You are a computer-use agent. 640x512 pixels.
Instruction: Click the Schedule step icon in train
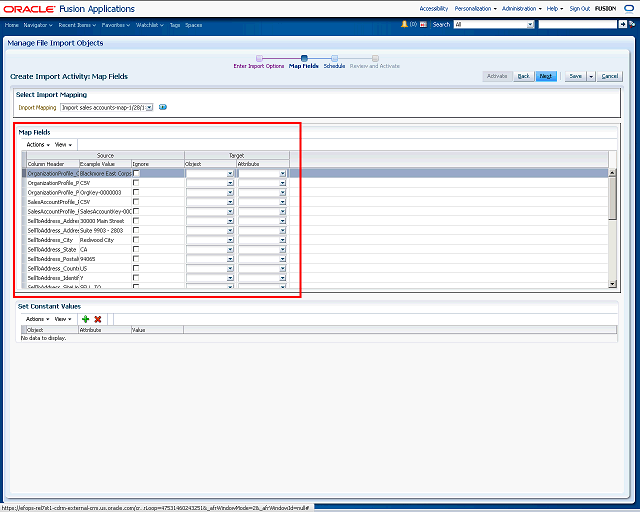(334, 58)
